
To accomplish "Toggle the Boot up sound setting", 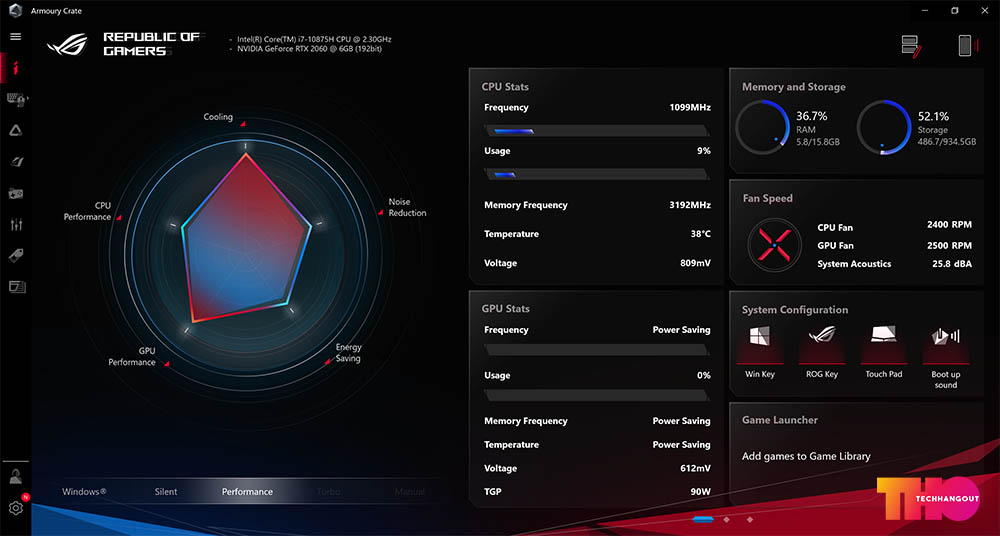I will coord(946,357).
